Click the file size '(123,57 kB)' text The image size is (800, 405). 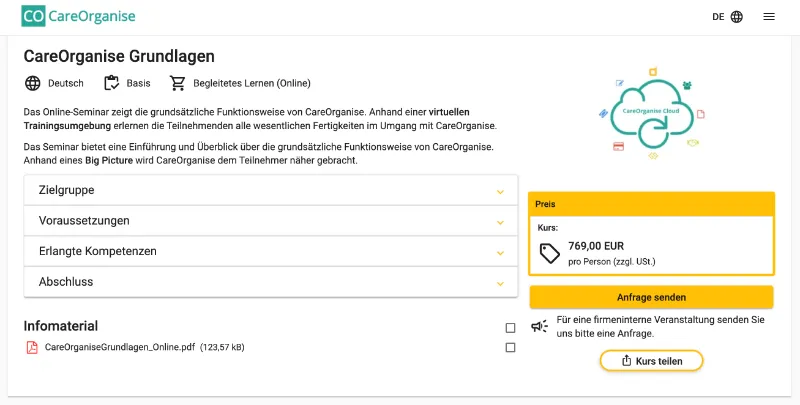pos(222,347)
